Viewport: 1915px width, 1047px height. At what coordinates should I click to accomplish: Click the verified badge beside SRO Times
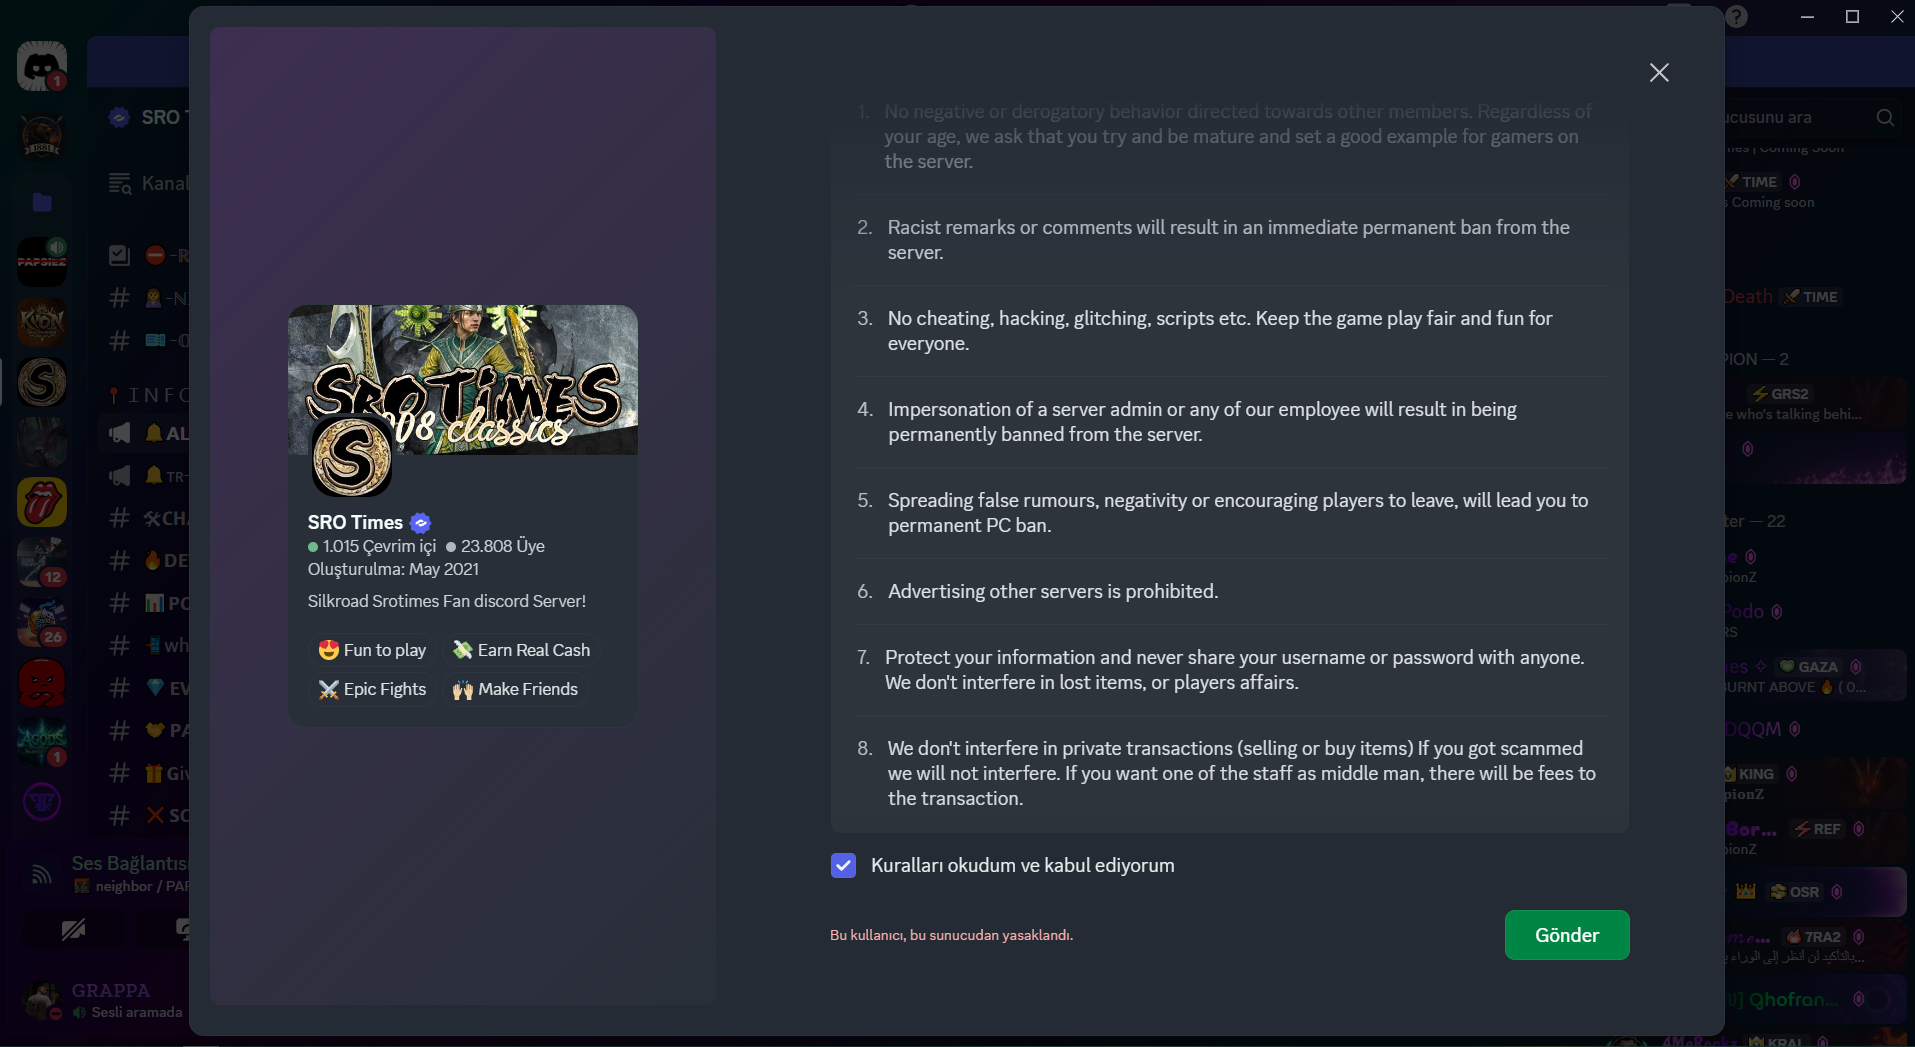pos(421,522)
